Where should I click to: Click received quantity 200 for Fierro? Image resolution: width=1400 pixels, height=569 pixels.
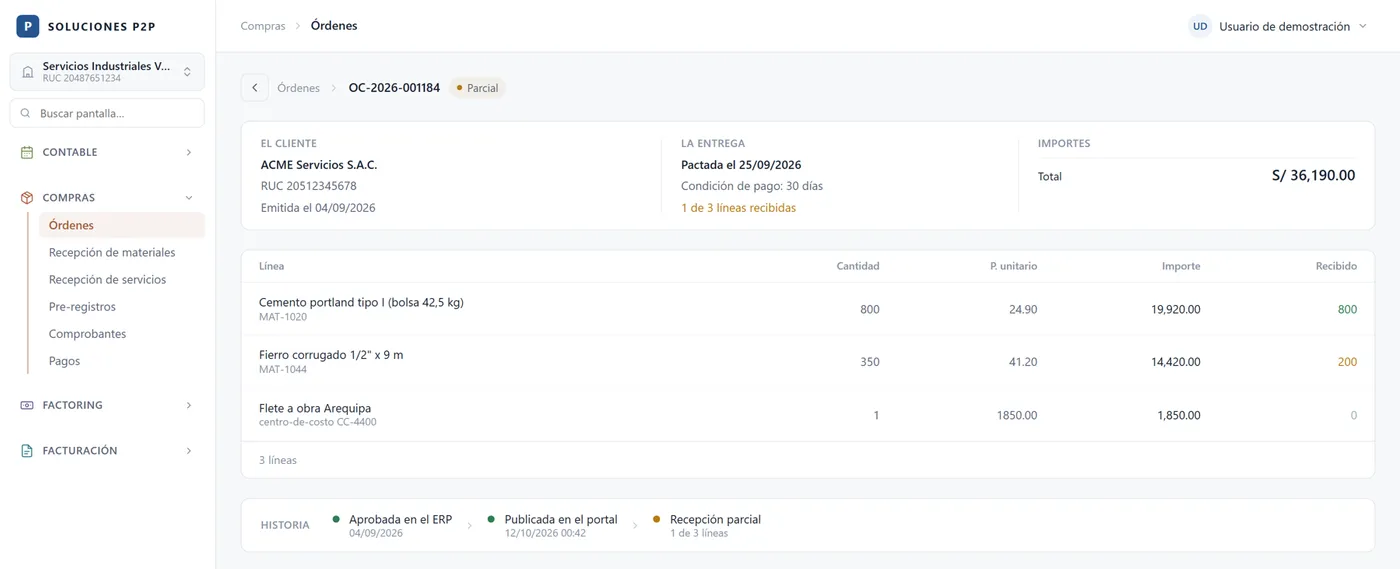click(1347, 362)
